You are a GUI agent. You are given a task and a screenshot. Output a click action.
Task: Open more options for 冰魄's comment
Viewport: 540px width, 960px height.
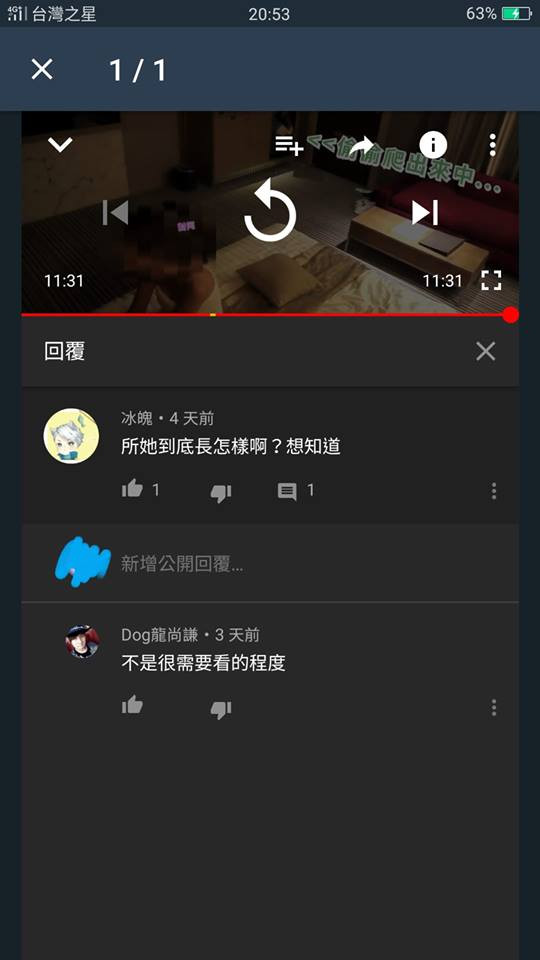click(493, 491)
